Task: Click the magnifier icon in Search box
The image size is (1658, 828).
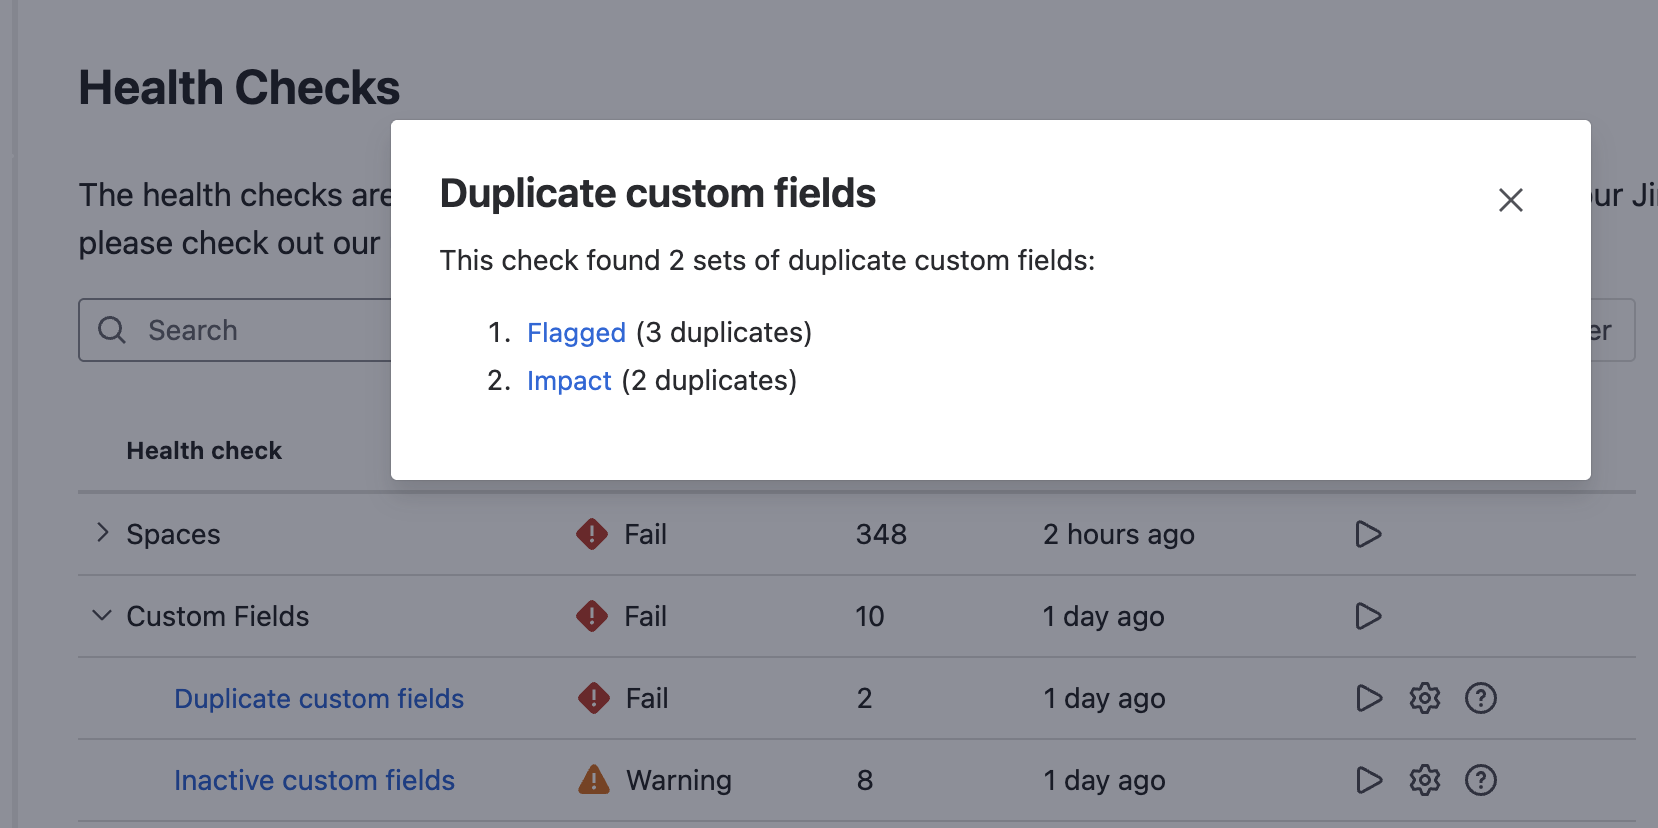Action: point(112,330)
